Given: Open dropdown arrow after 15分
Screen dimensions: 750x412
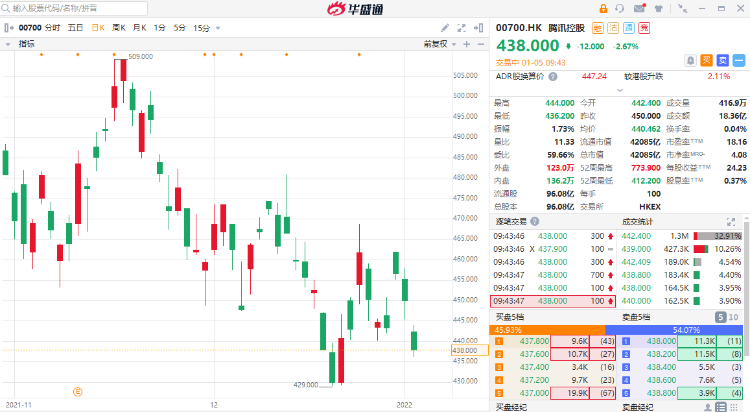Looking at the screenshot, I should point(218,28).
